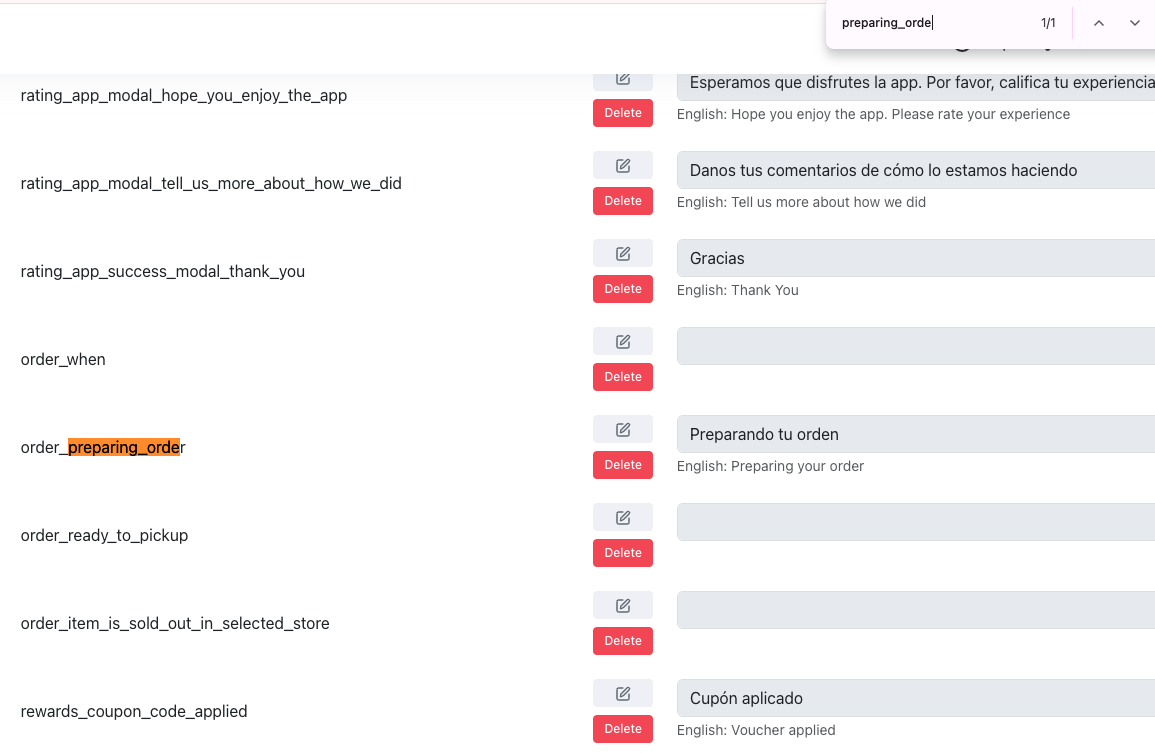
Task: Click edit icon for order_ready_to_pickup
Action: click(x=622, y=517)
